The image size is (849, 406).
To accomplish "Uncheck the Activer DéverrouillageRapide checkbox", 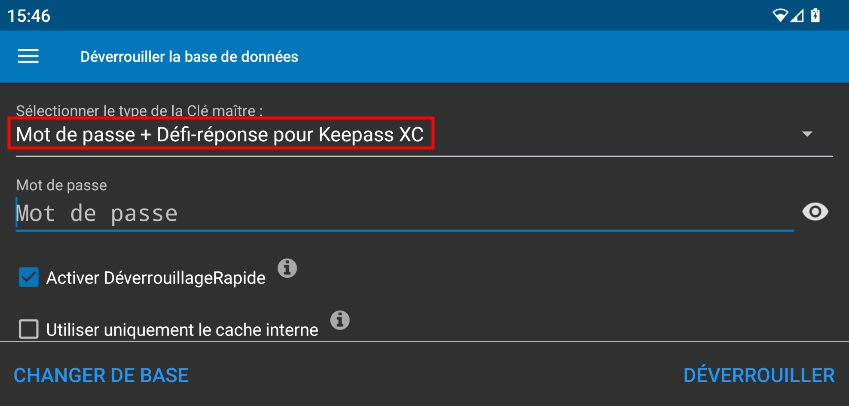I will point(29,278).
